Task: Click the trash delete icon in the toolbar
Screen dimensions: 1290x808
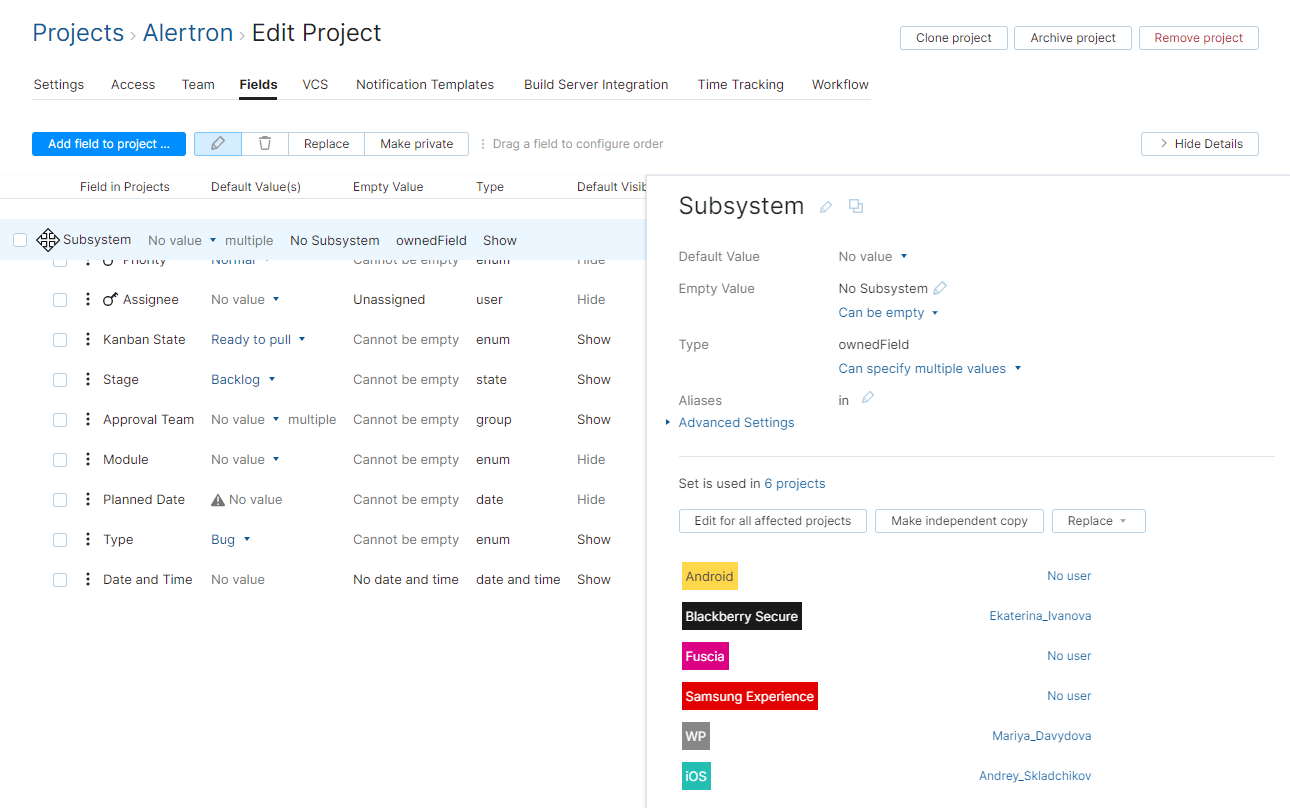Action: (264, 143)
